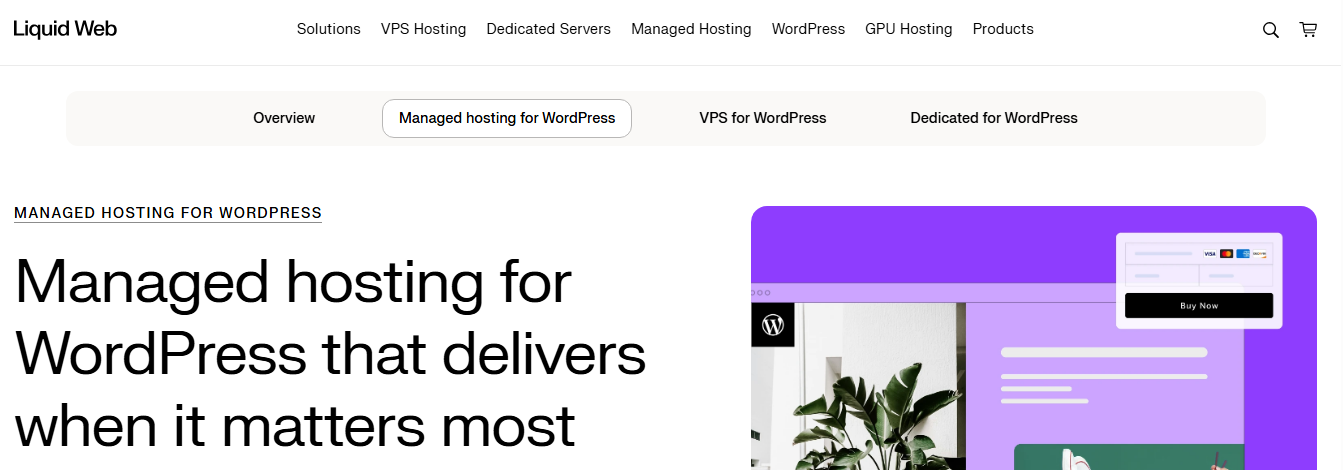Click the Visa card icon

pos(1210,254)
